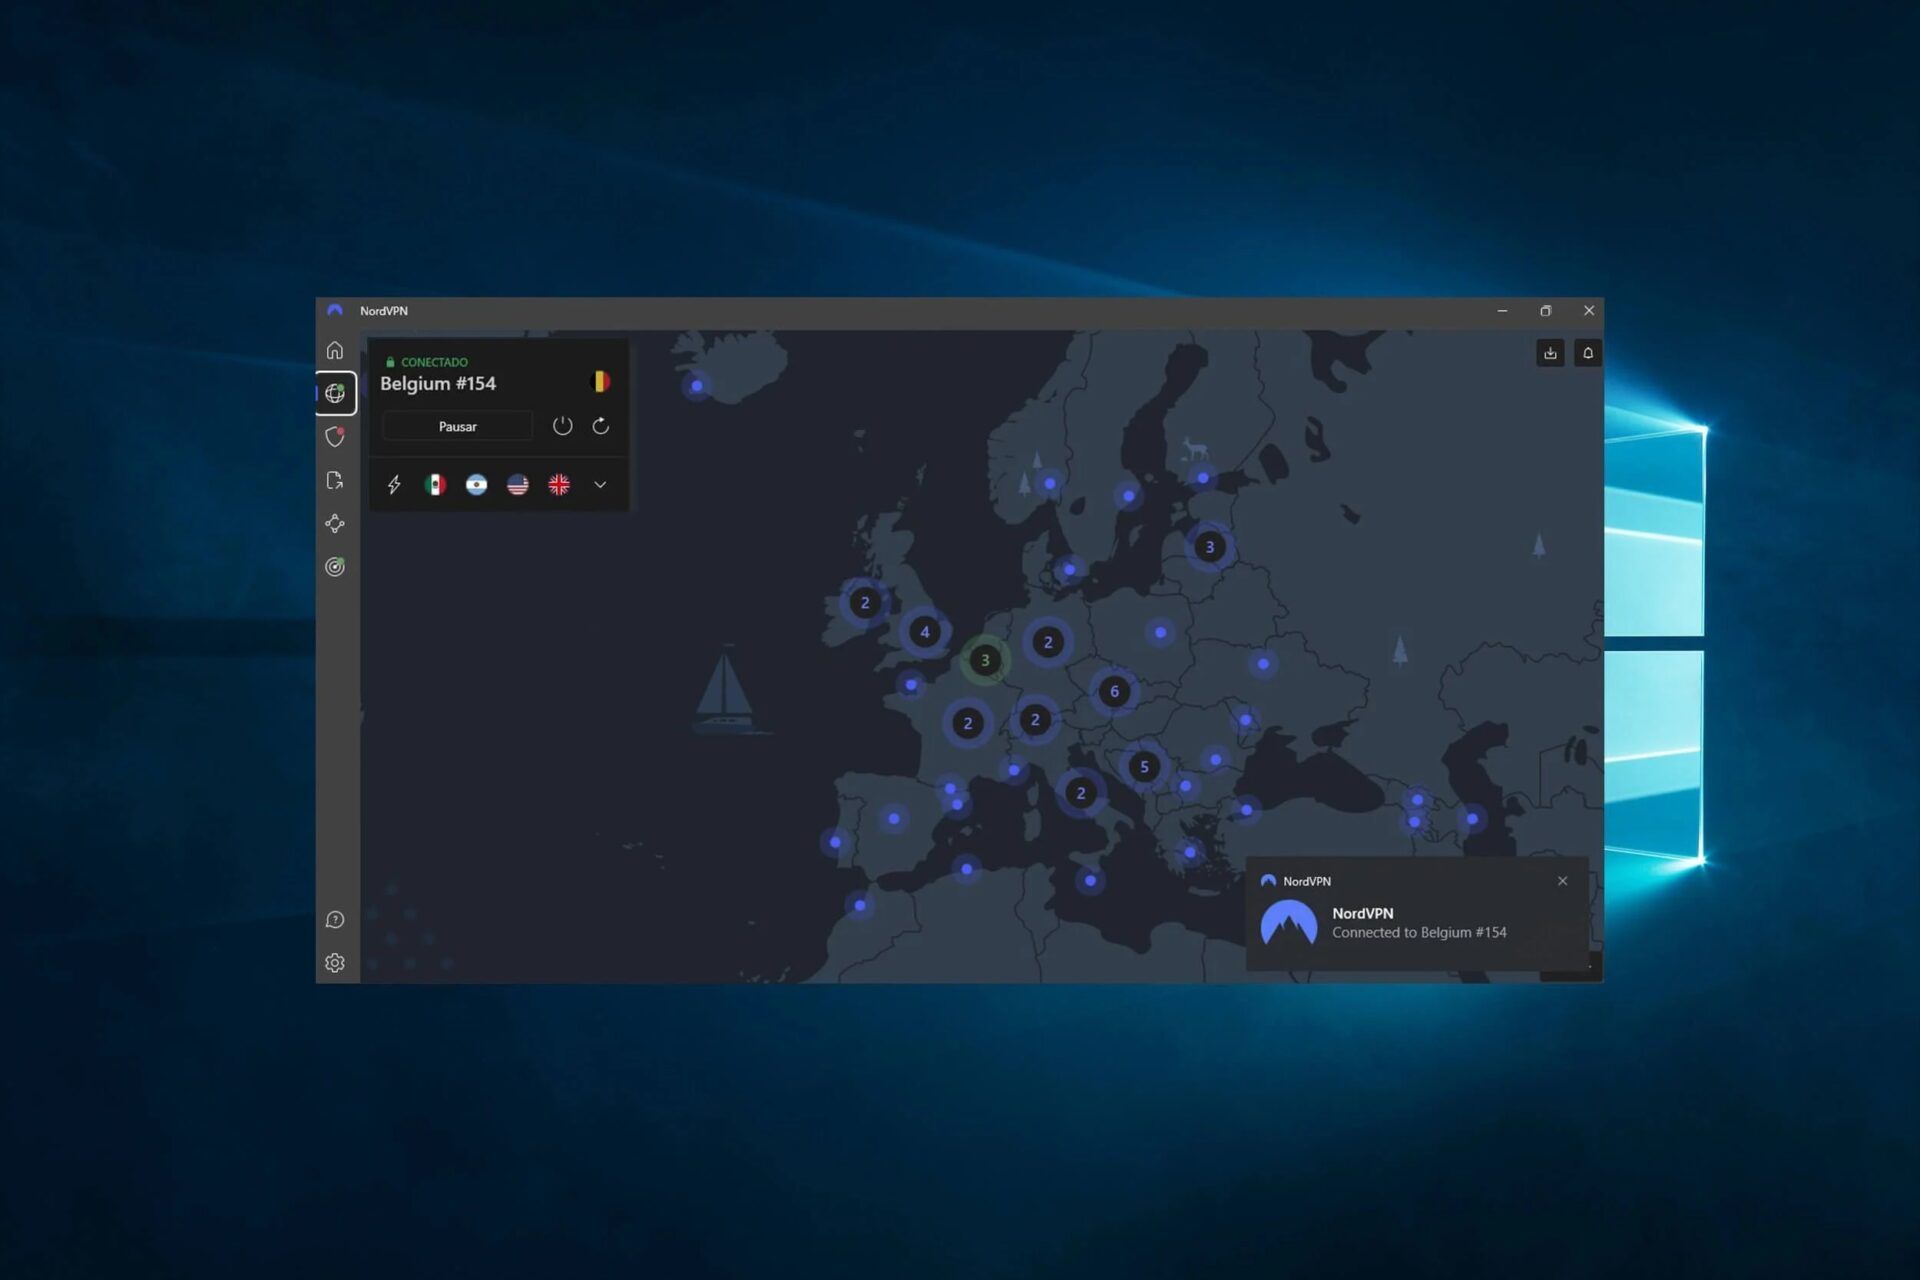Viewport: 1920px width, 1280px height.
Task: Click the 'Connected to Belgium #154' notification text
Action: pos(1419,933)
